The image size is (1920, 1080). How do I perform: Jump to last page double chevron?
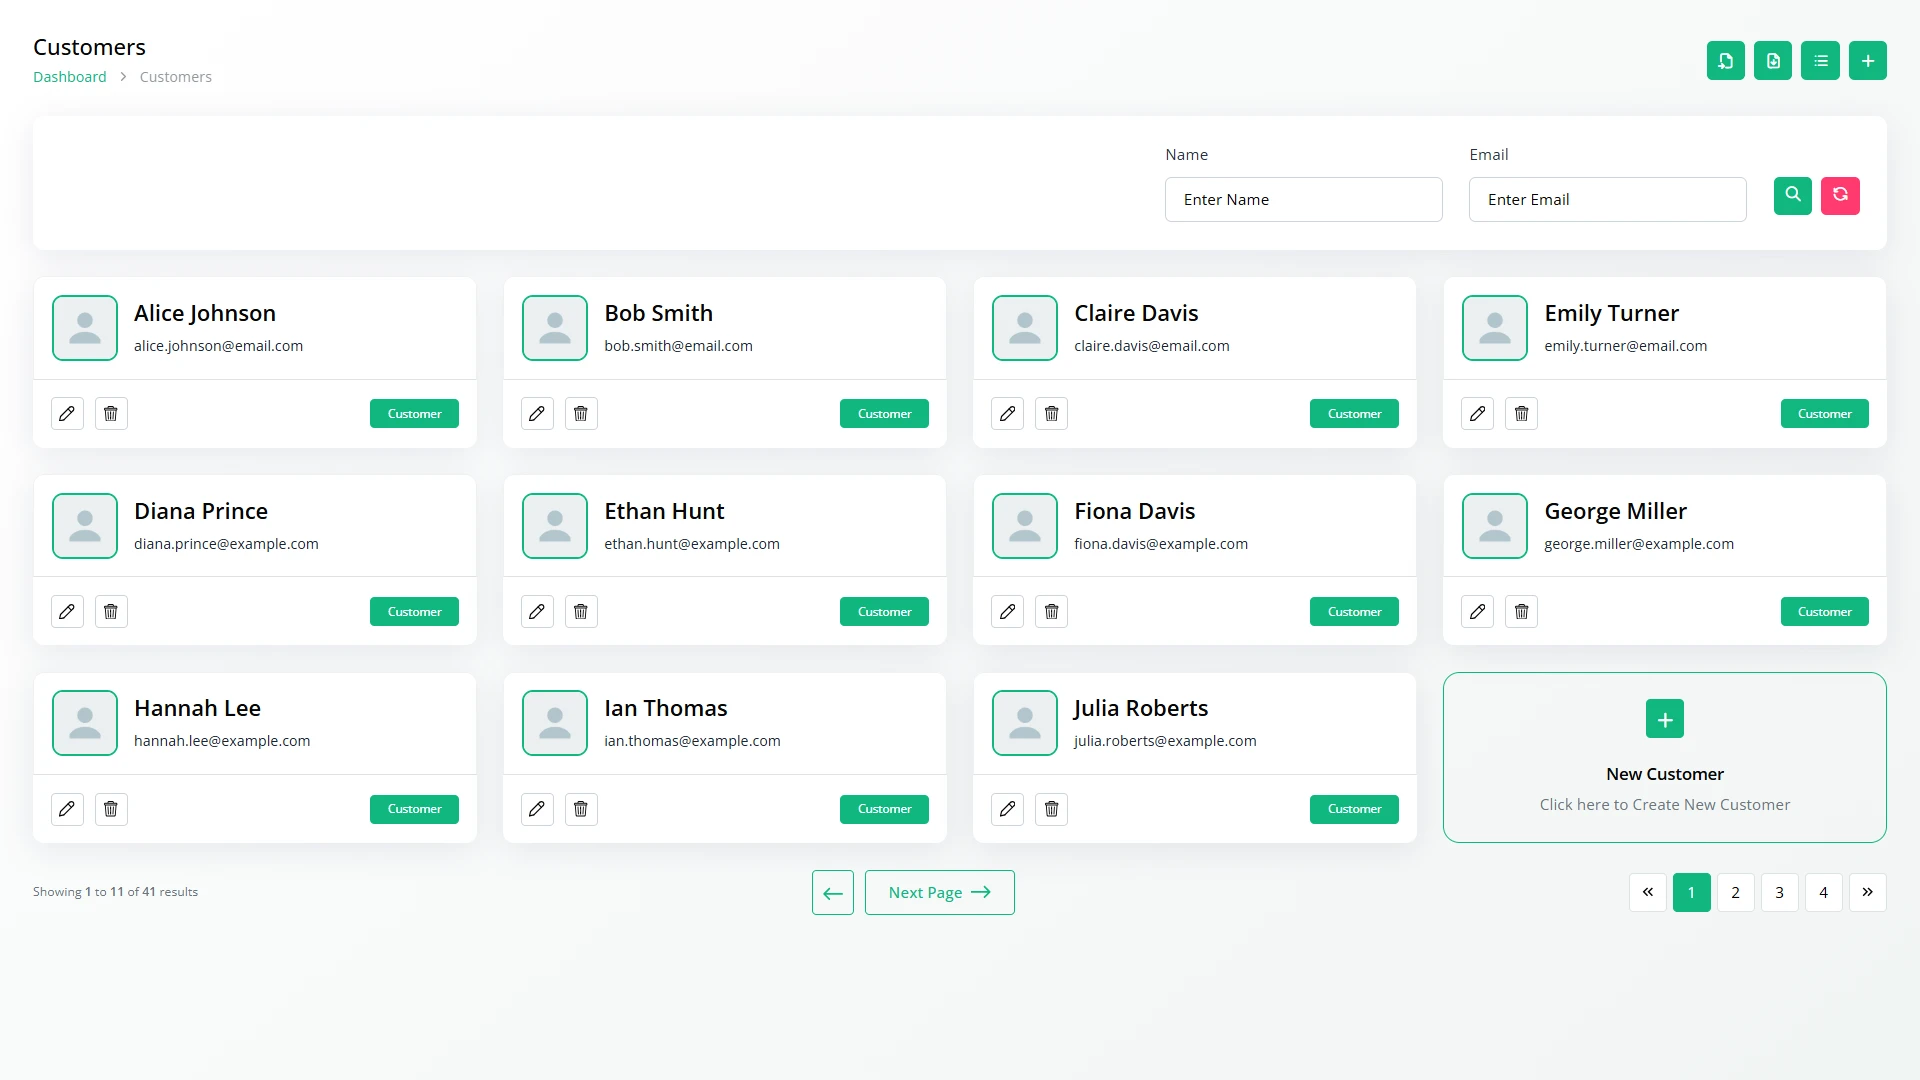point(1867,892)
